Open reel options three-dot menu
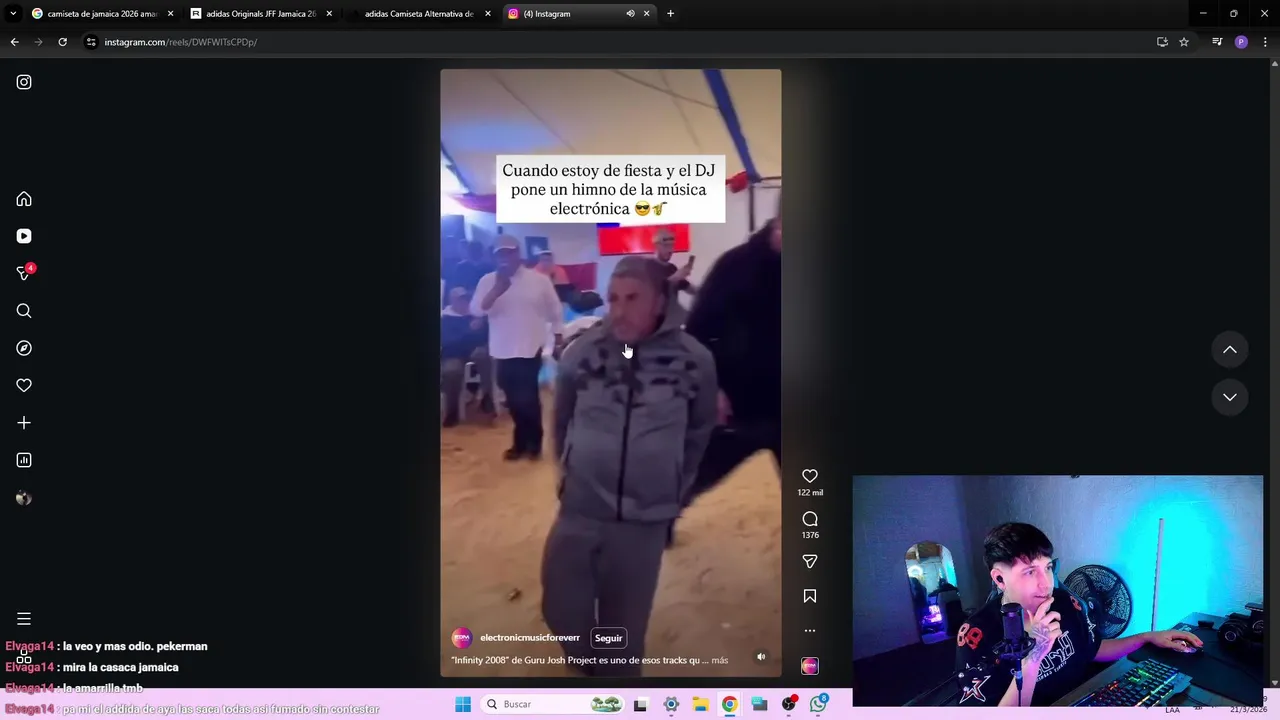 tap(810, 631)
